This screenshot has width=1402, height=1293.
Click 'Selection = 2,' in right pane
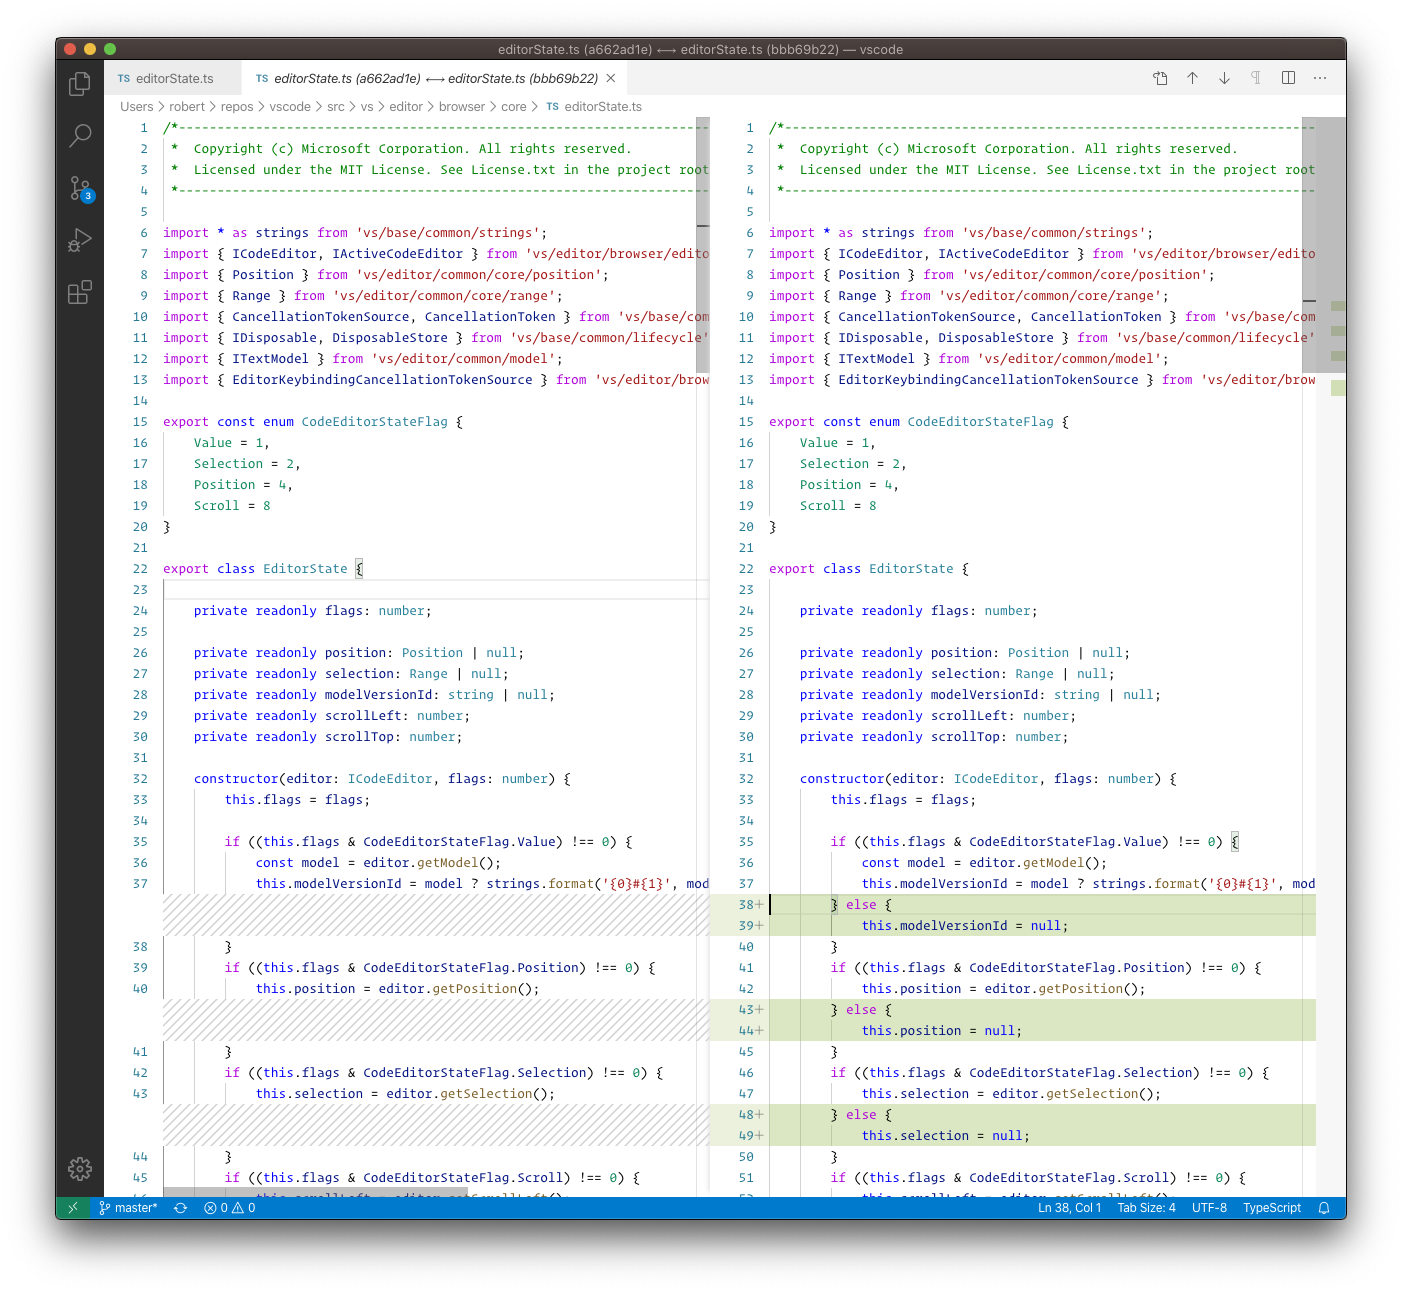[853, 464]
